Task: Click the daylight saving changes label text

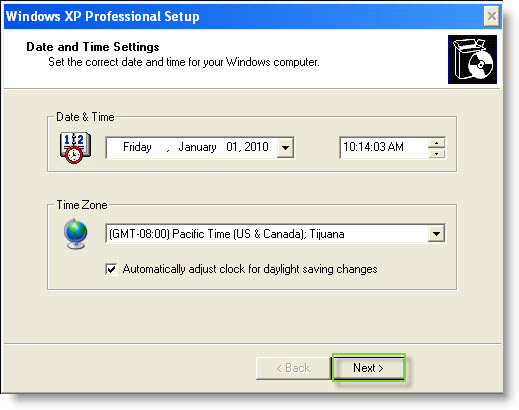Action: [250, 269]
